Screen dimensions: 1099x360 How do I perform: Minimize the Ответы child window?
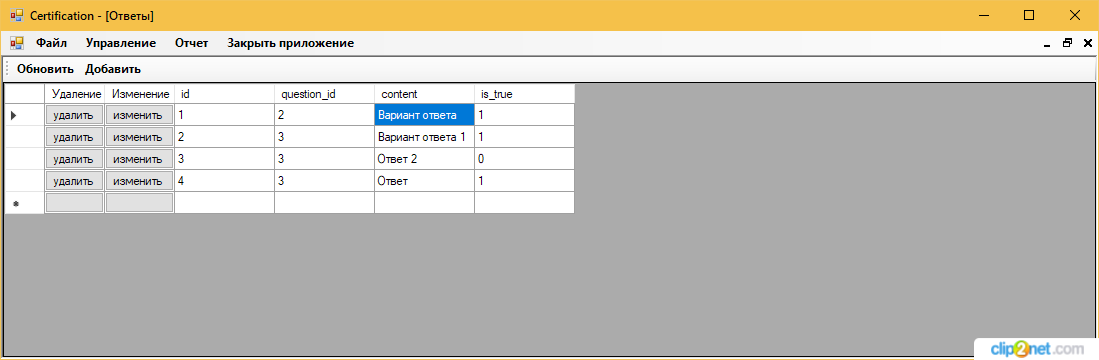(1047, 43)
